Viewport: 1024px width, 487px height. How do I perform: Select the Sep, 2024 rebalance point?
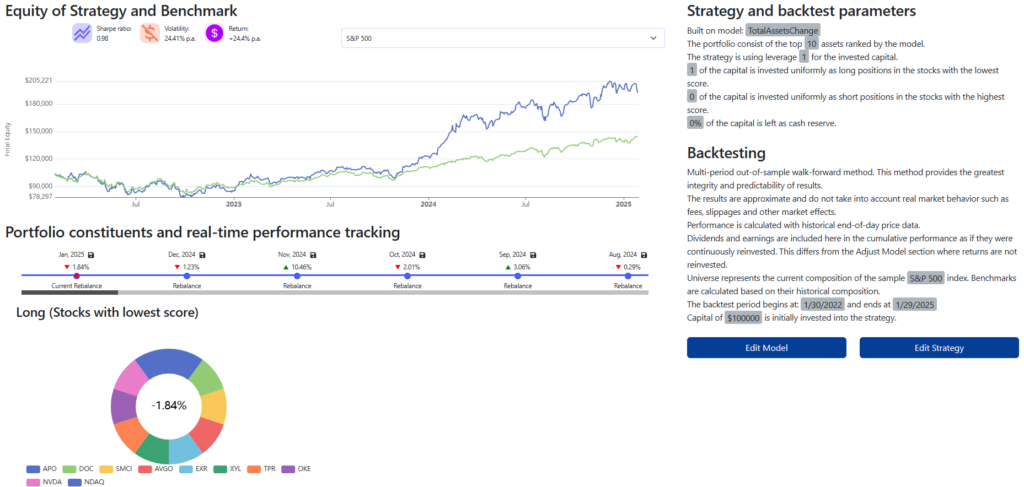(517, 275)
